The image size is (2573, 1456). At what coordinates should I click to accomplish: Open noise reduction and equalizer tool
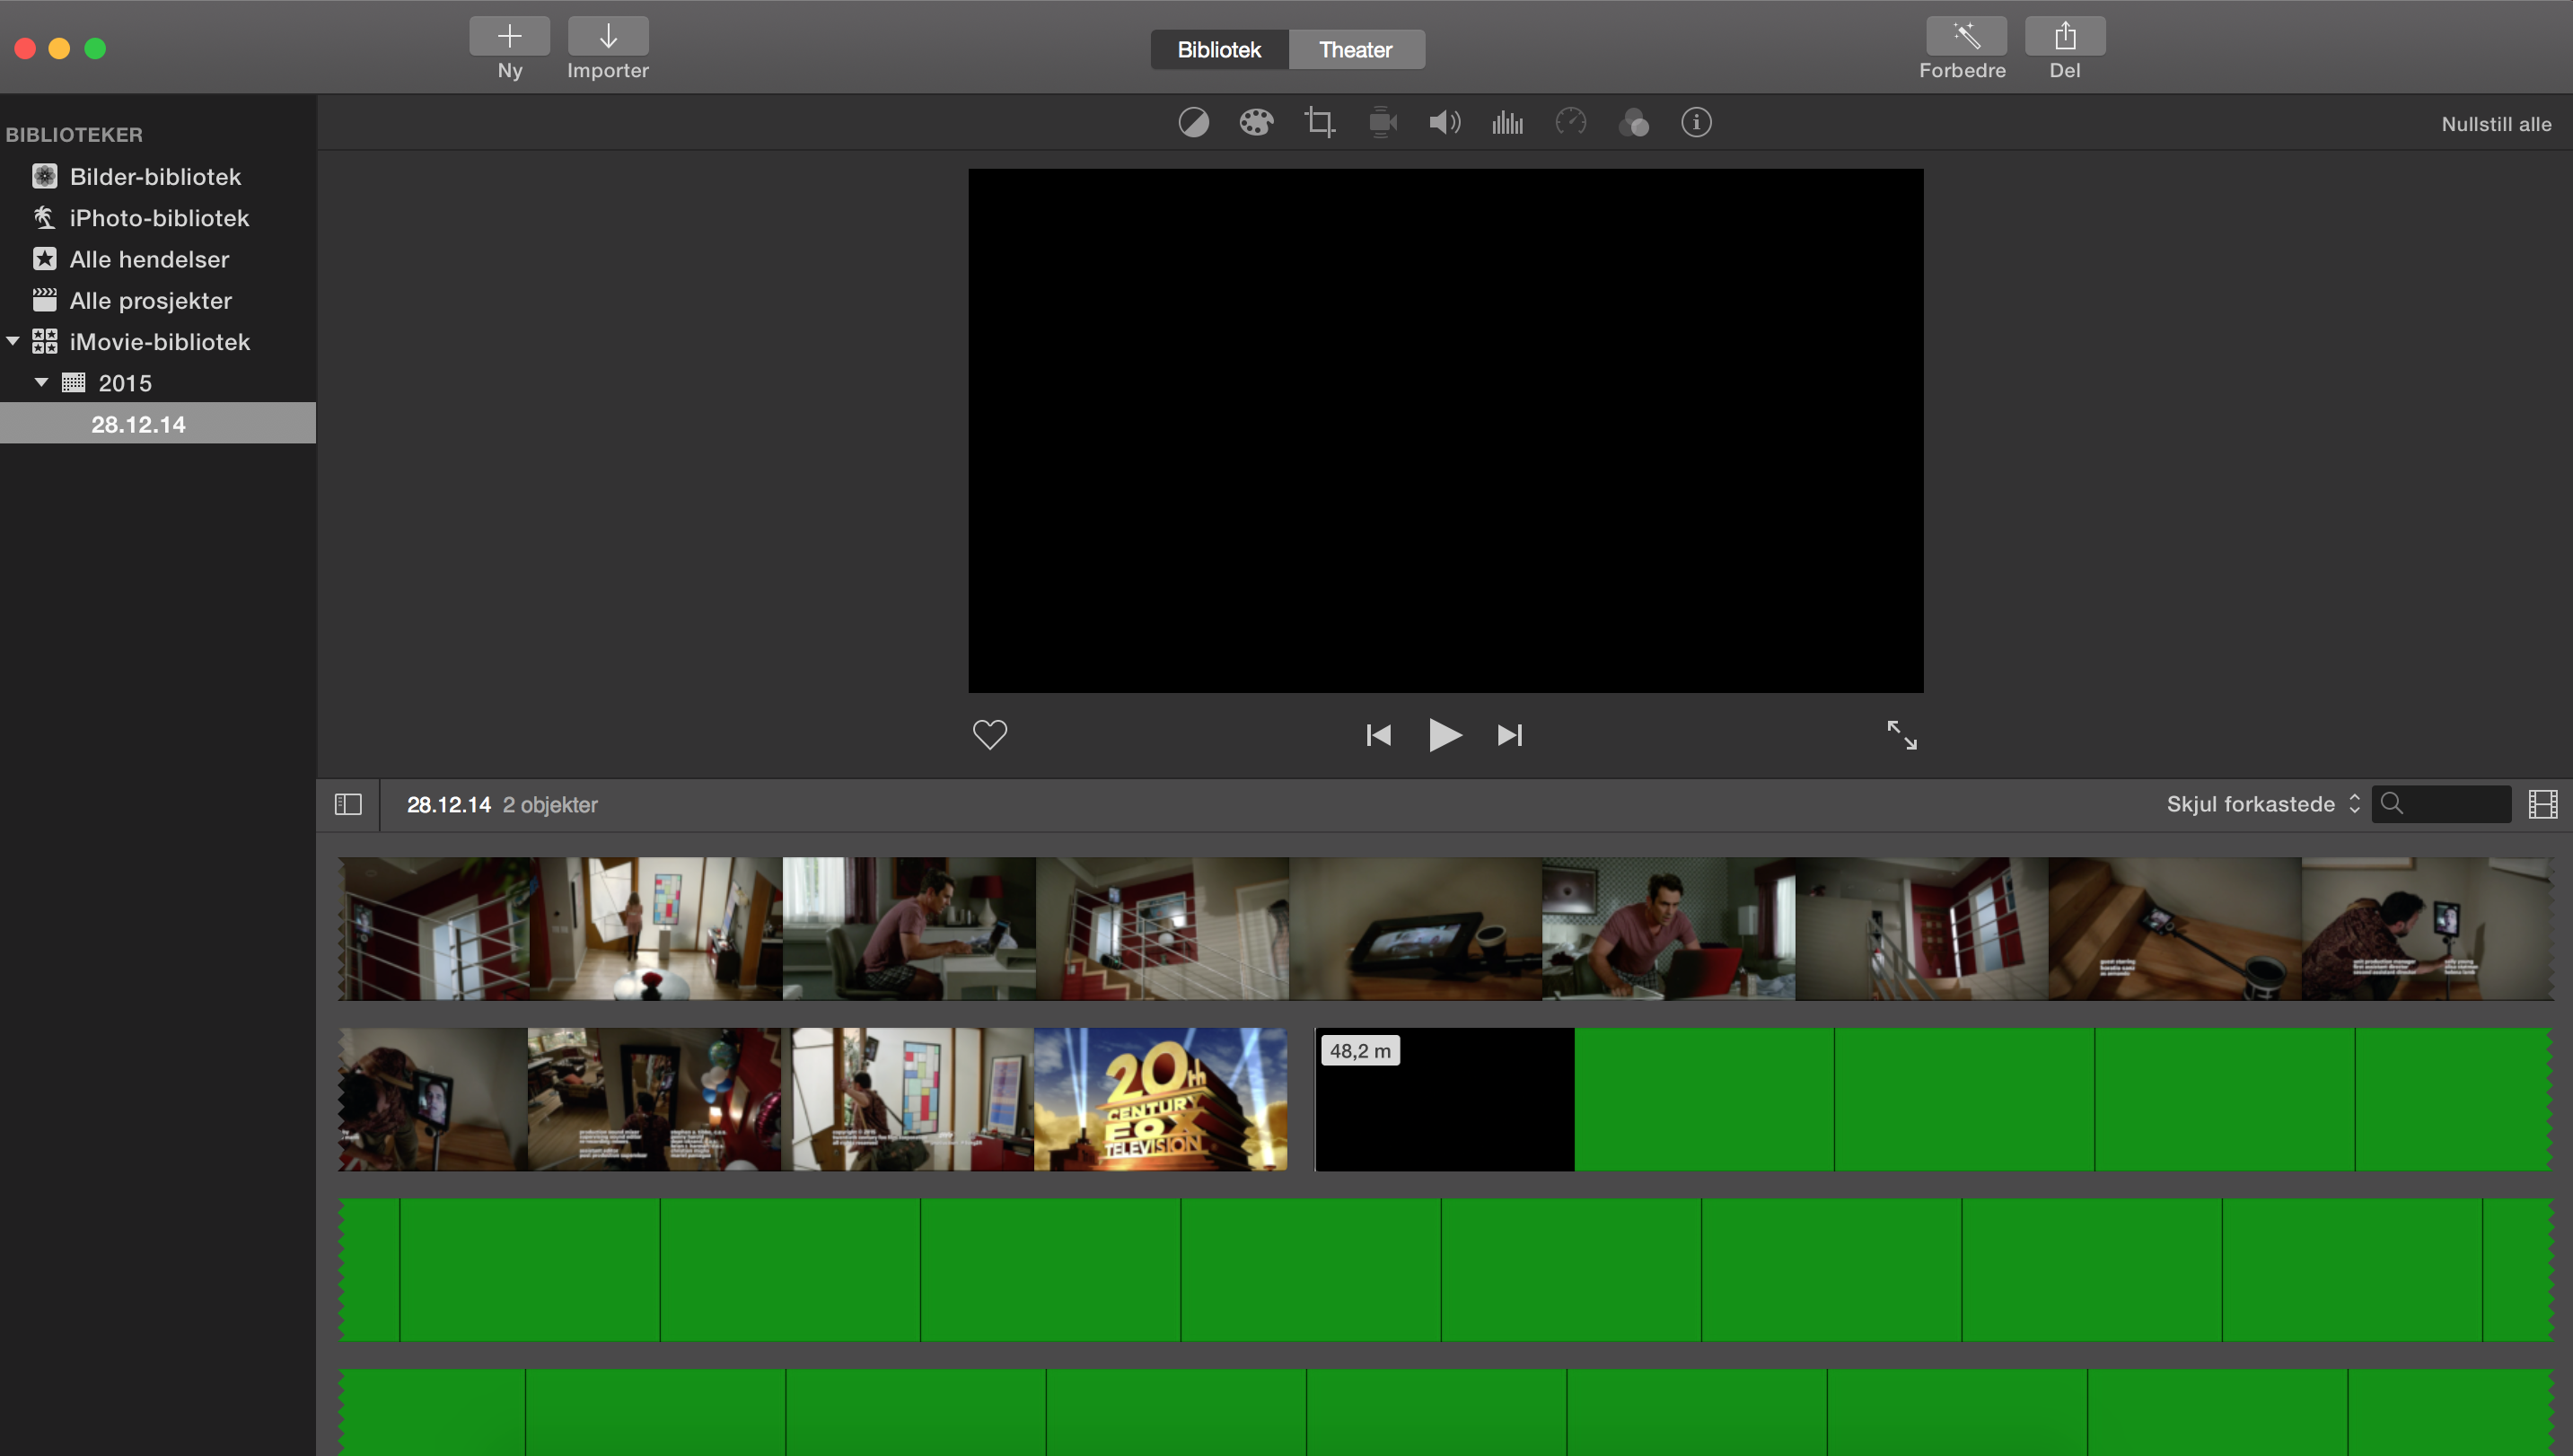click(1507, 123)
